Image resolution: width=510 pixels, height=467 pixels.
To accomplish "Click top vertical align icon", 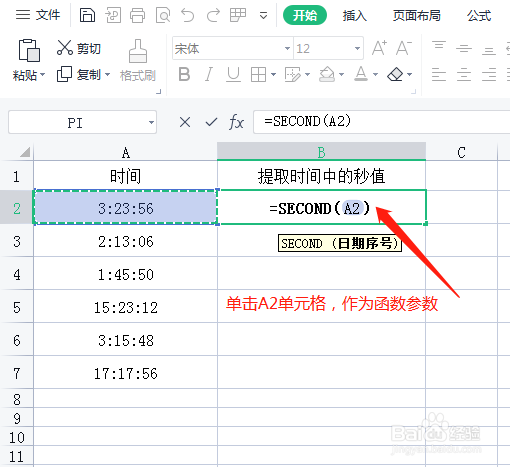I will click(439, 46).
